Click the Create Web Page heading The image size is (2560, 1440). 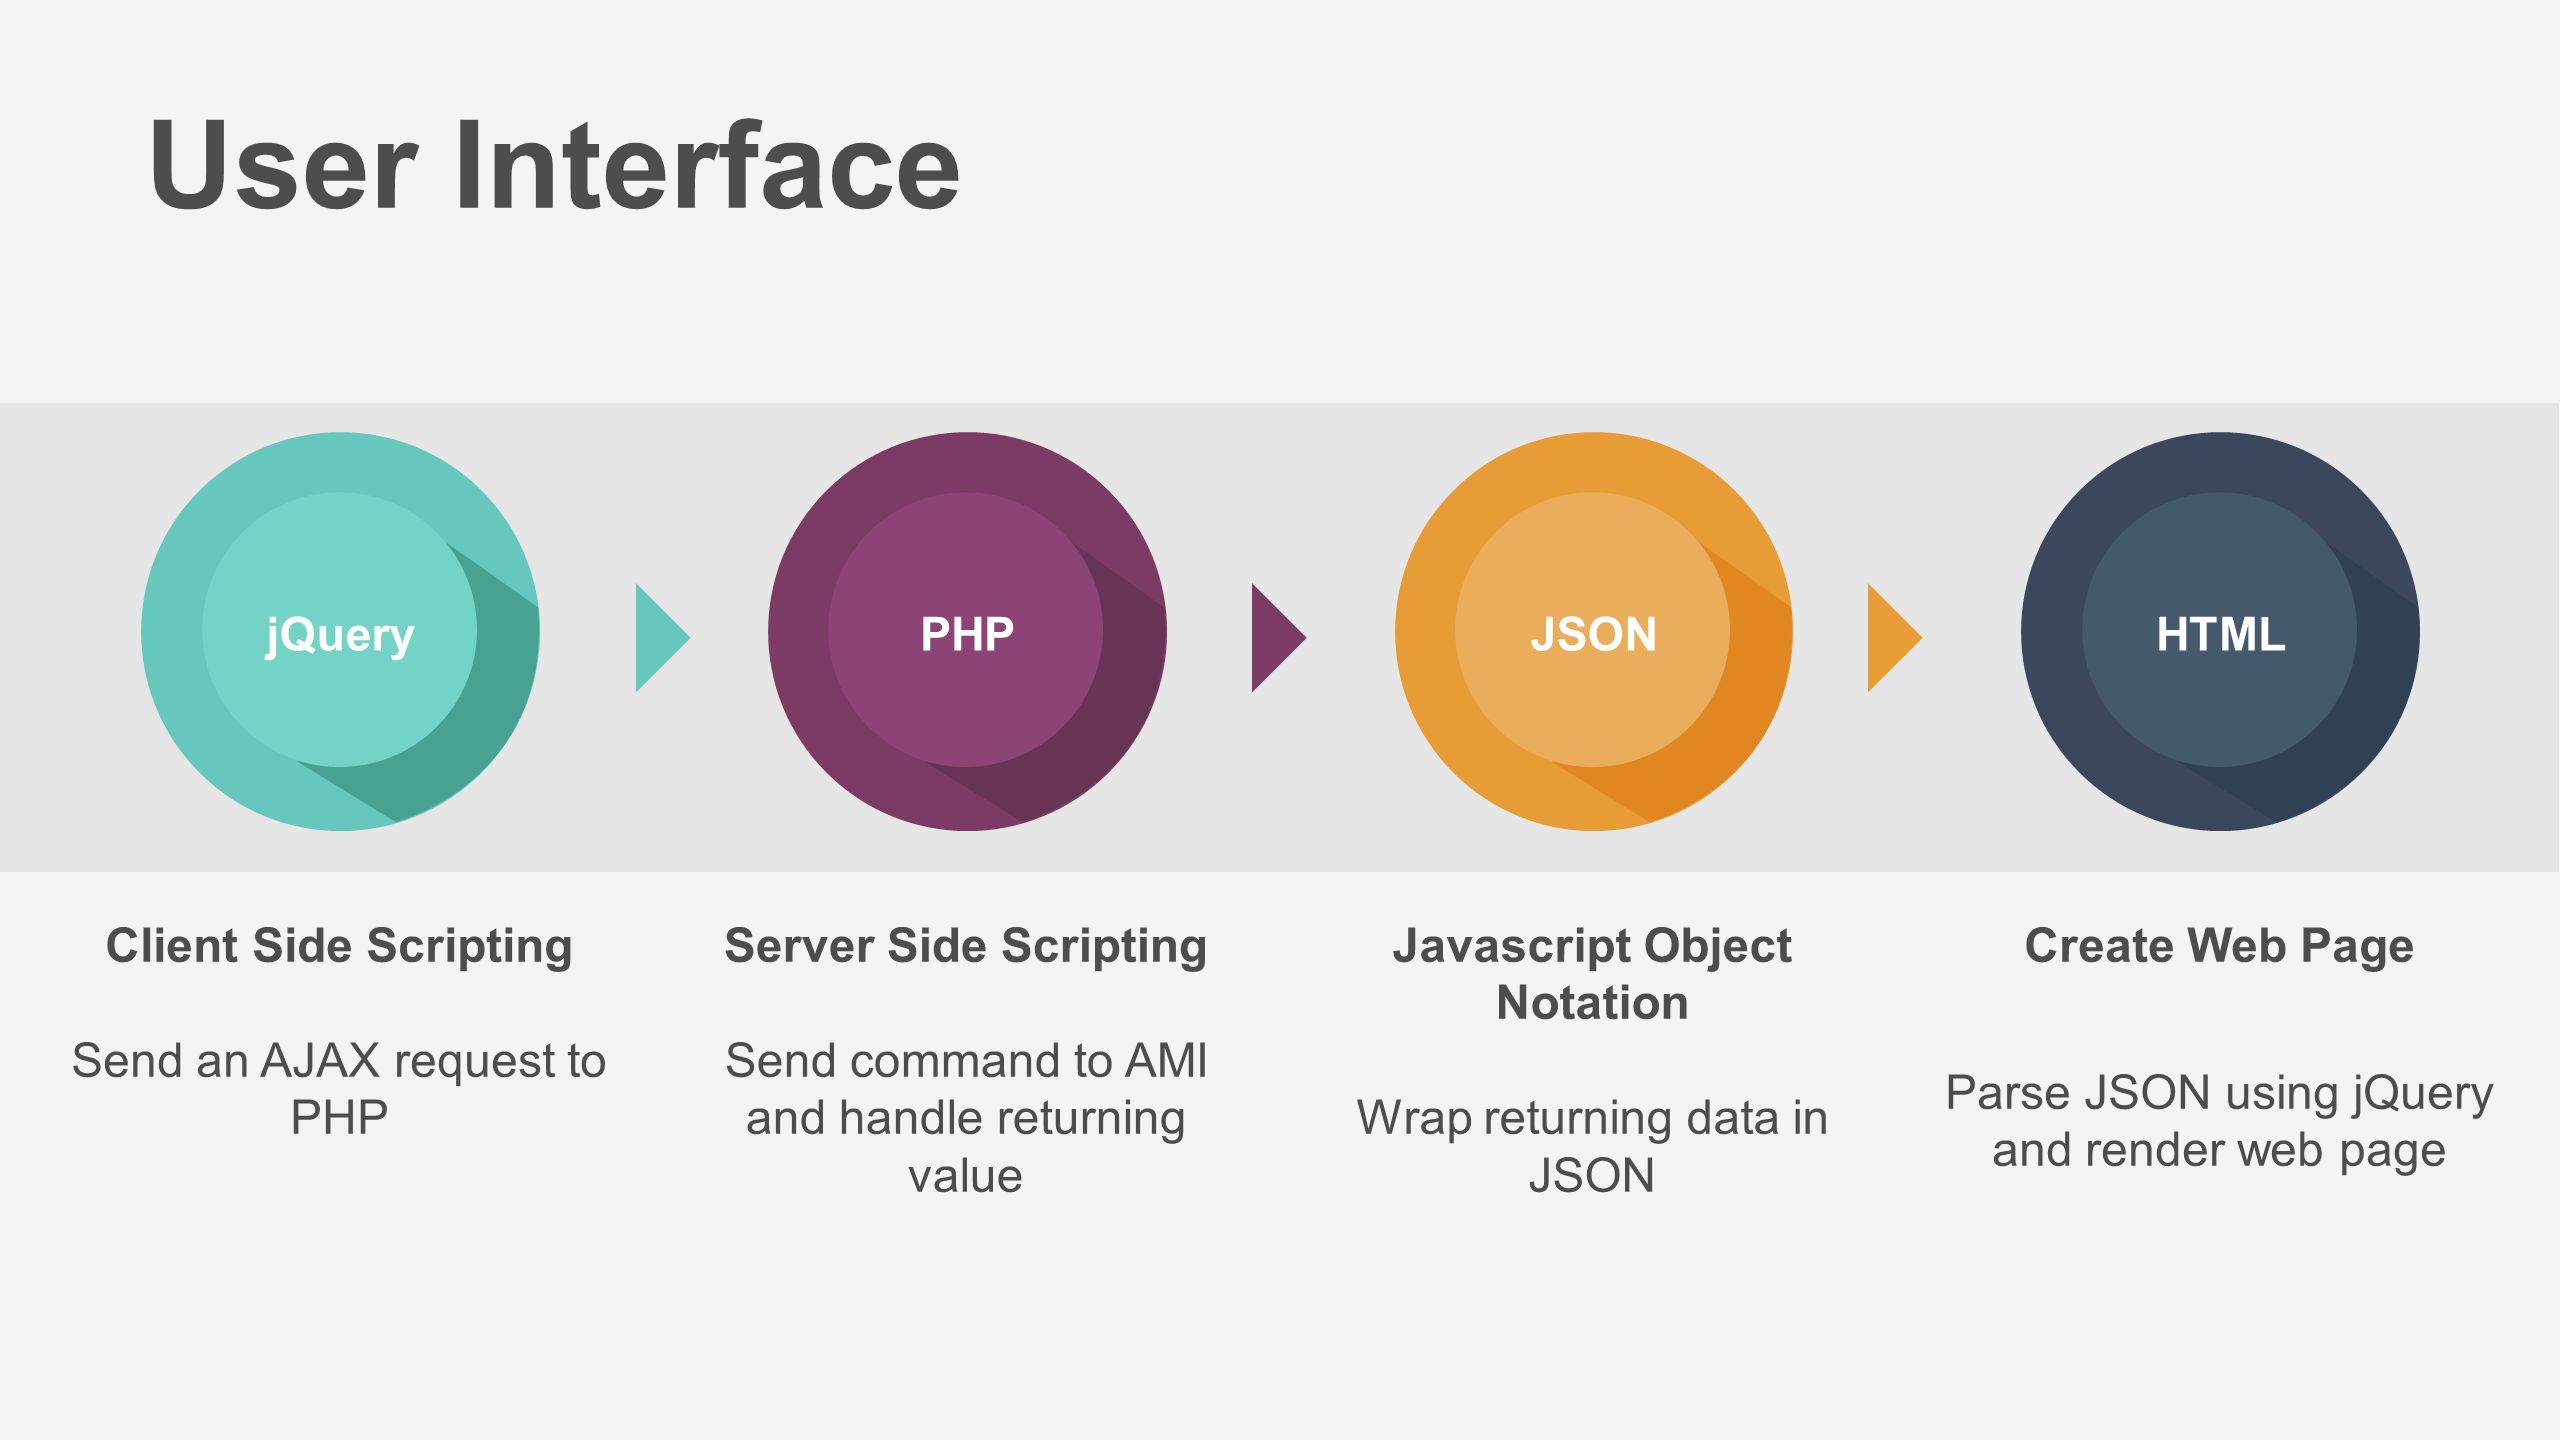click(x=2219, y=946)
